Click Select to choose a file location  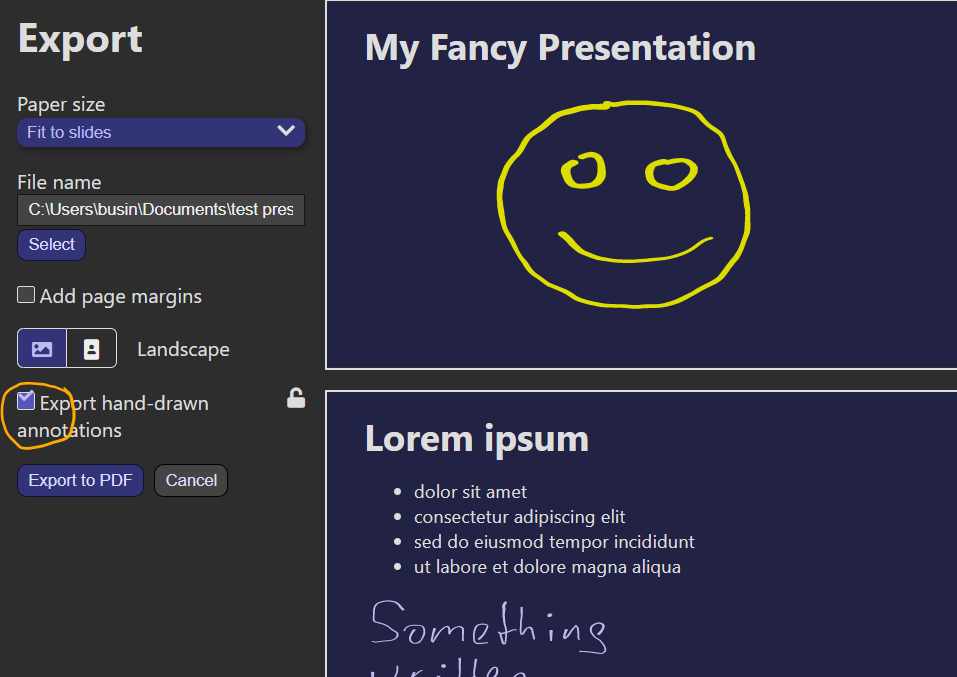pos(51,244)
